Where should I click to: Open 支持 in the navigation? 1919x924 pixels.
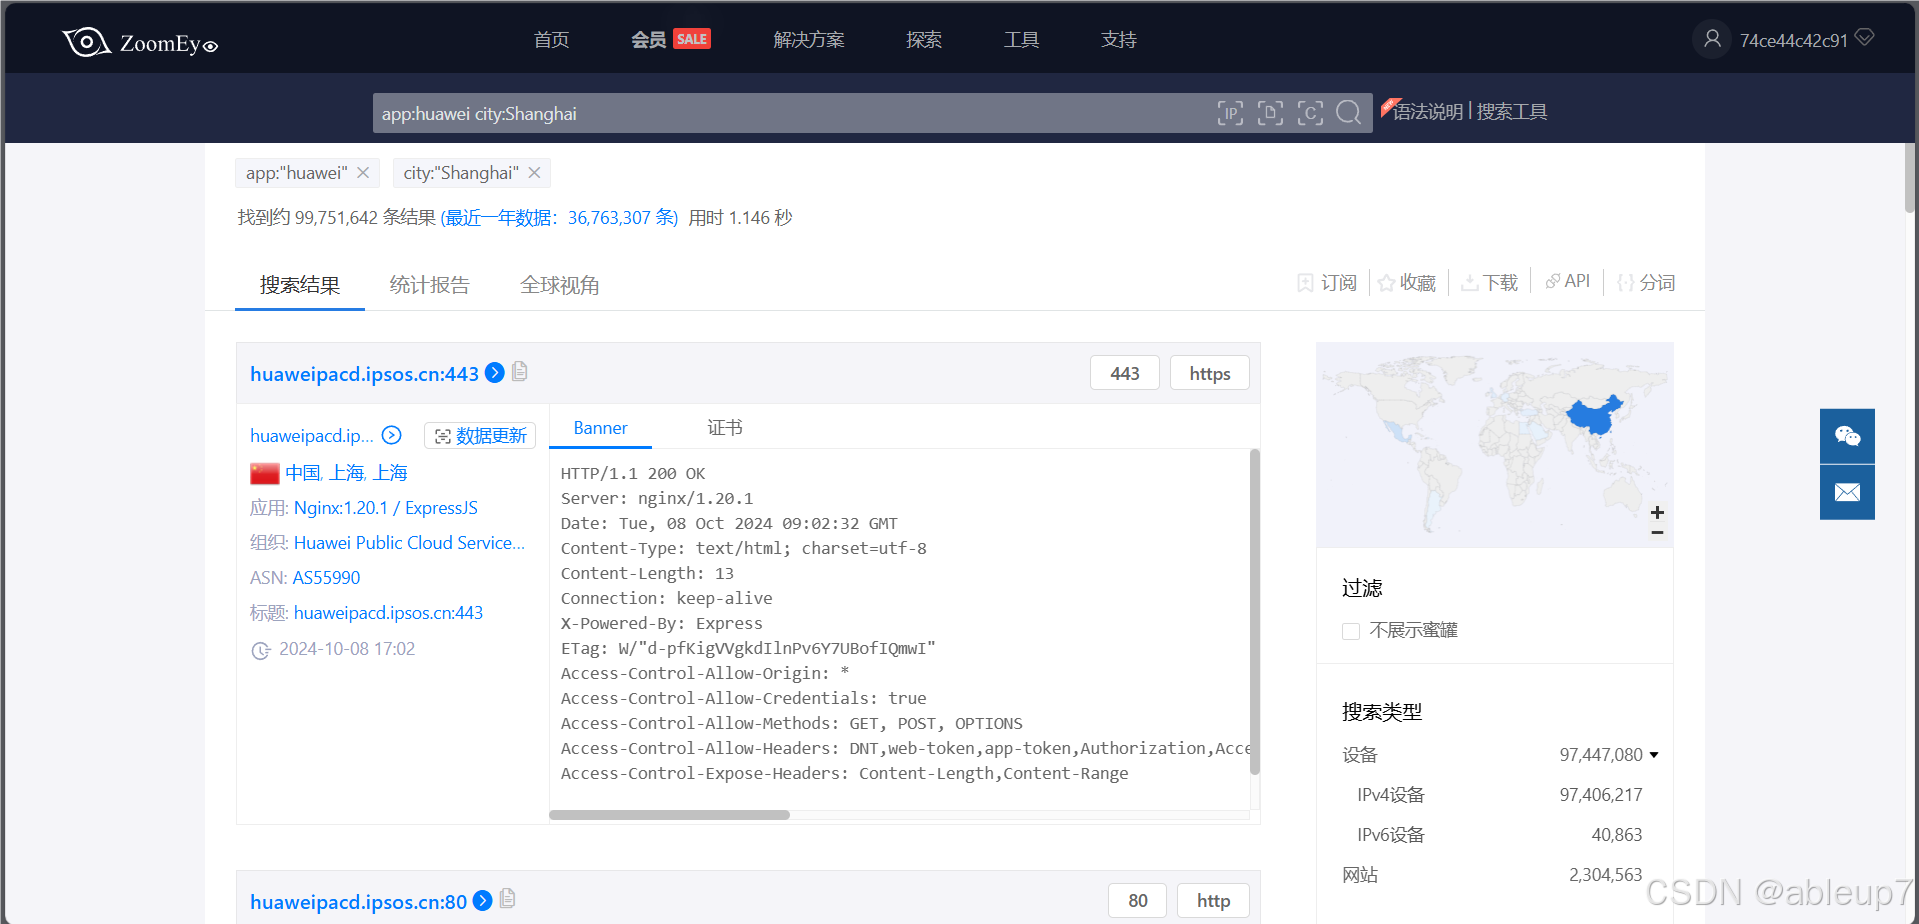[1119, 39]
